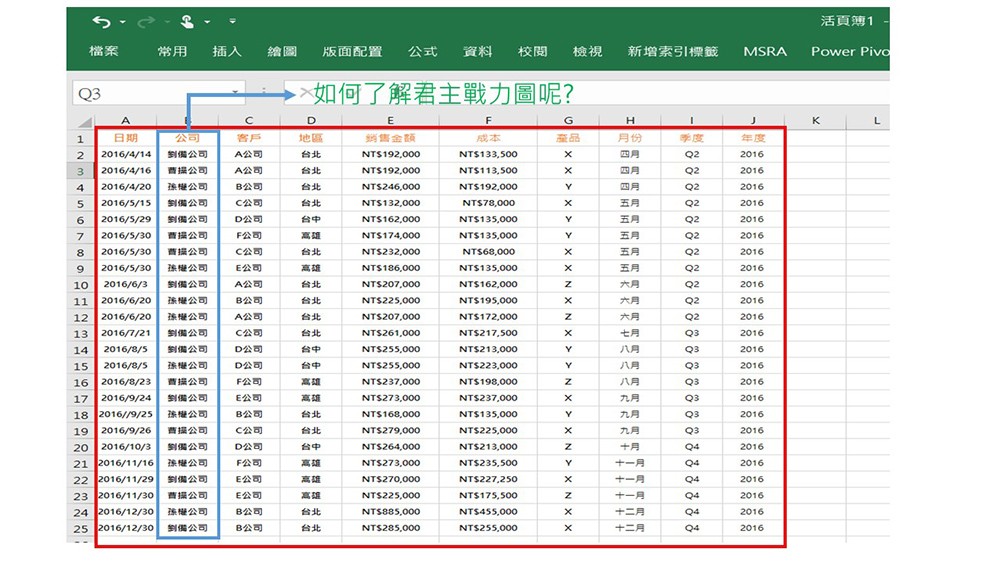Image resolution: width=1000 pixels, height=563 pixels.
Task: Click the 日期 header cell
Action: coord(126,138)
